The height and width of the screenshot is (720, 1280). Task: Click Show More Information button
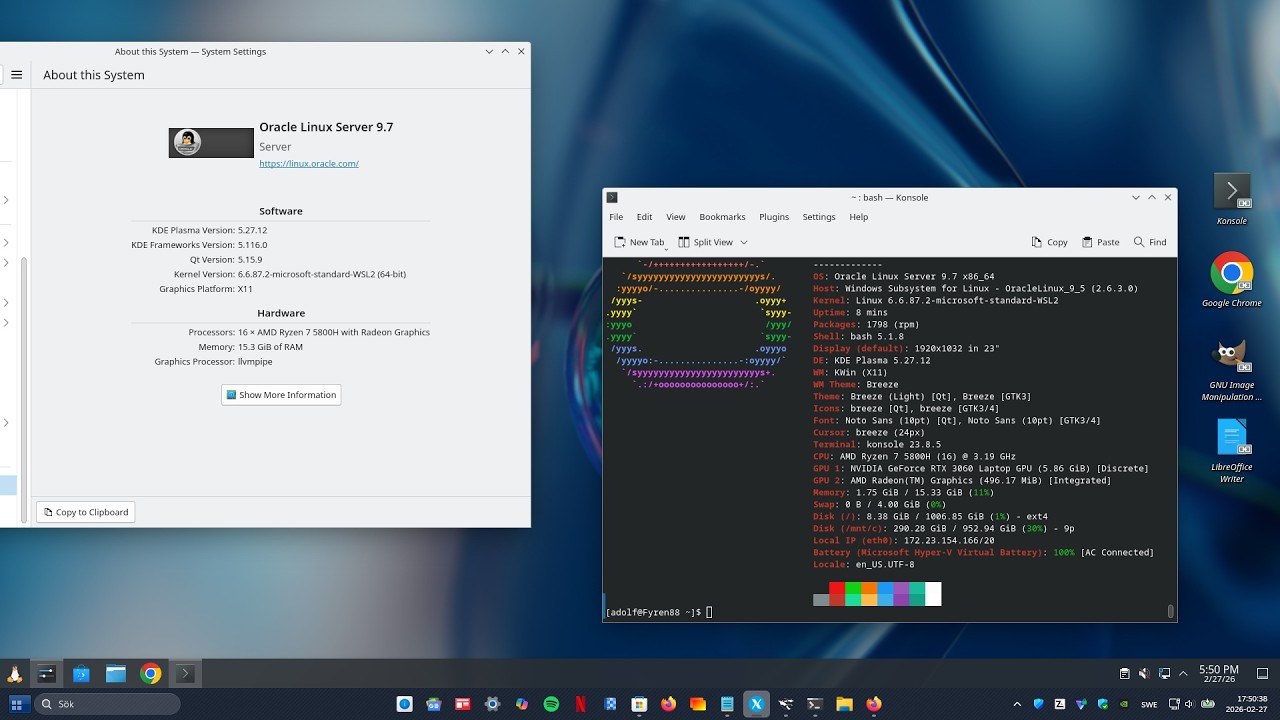pyautogui.click(x=281, y=395)
